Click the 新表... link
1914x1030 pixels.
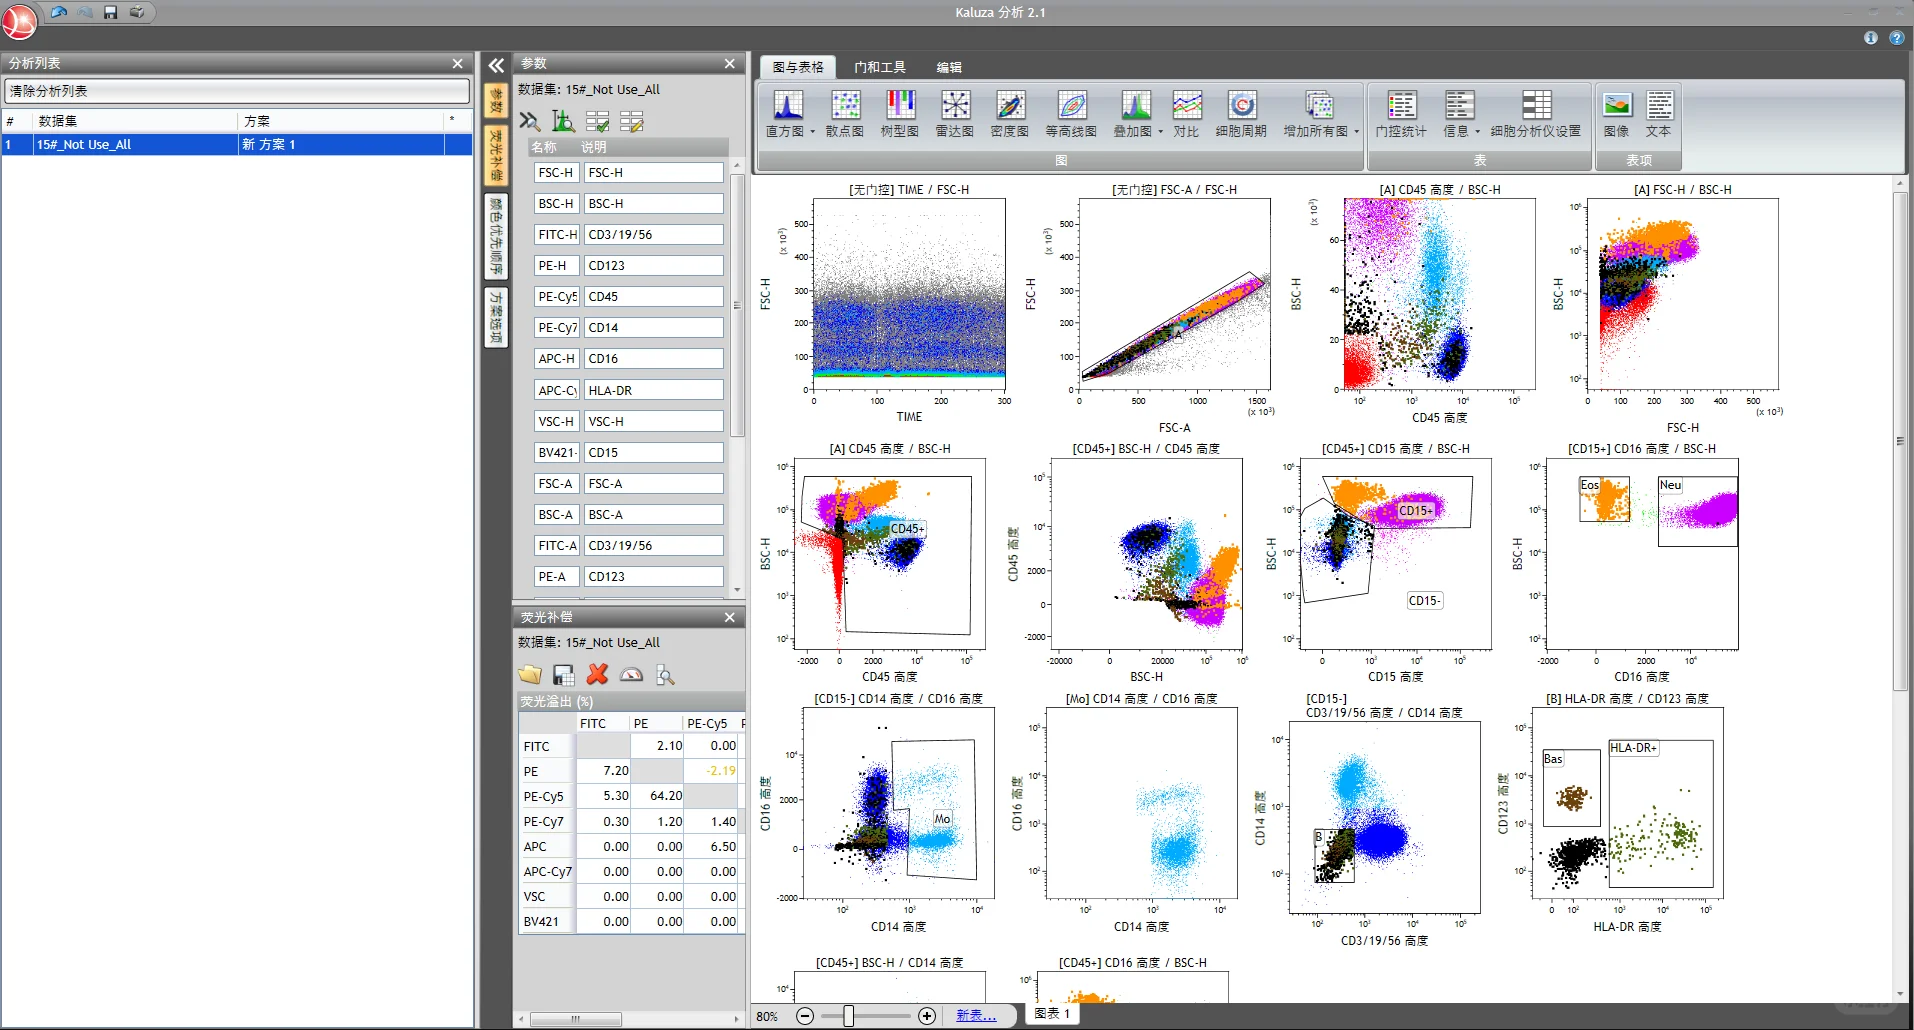(x=976, y=1016)
